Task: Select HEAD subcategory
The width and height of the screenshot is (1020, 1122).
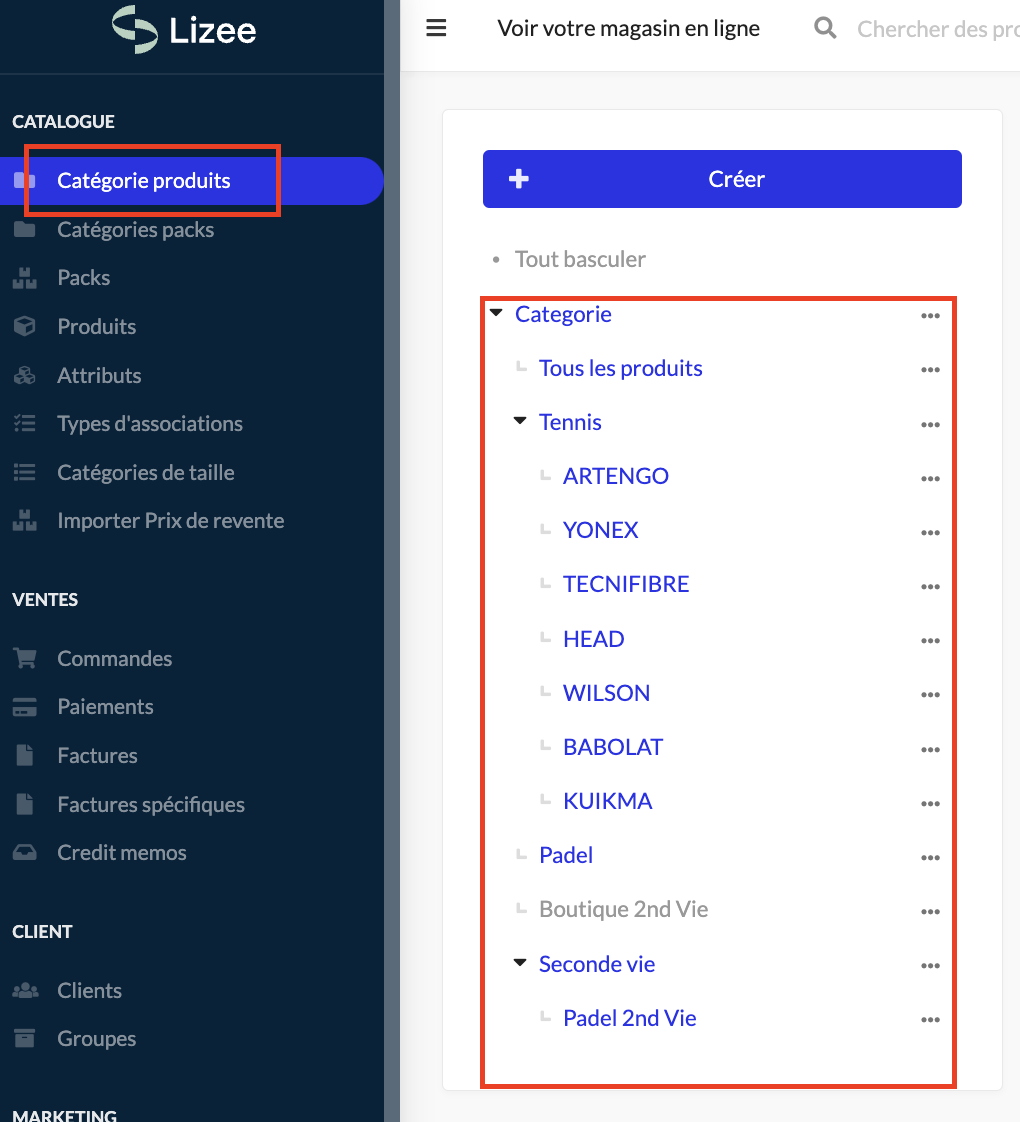Action: [593, 639]
